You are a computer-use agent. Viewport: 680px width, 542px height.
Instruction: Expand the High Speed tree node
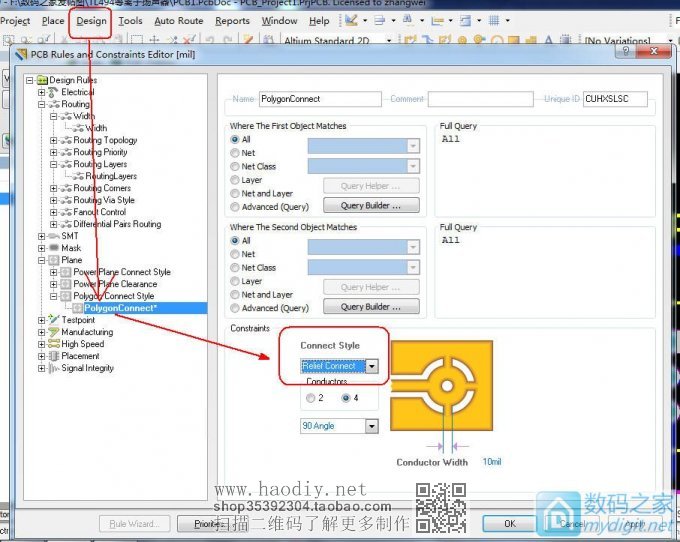click(42, 344)
